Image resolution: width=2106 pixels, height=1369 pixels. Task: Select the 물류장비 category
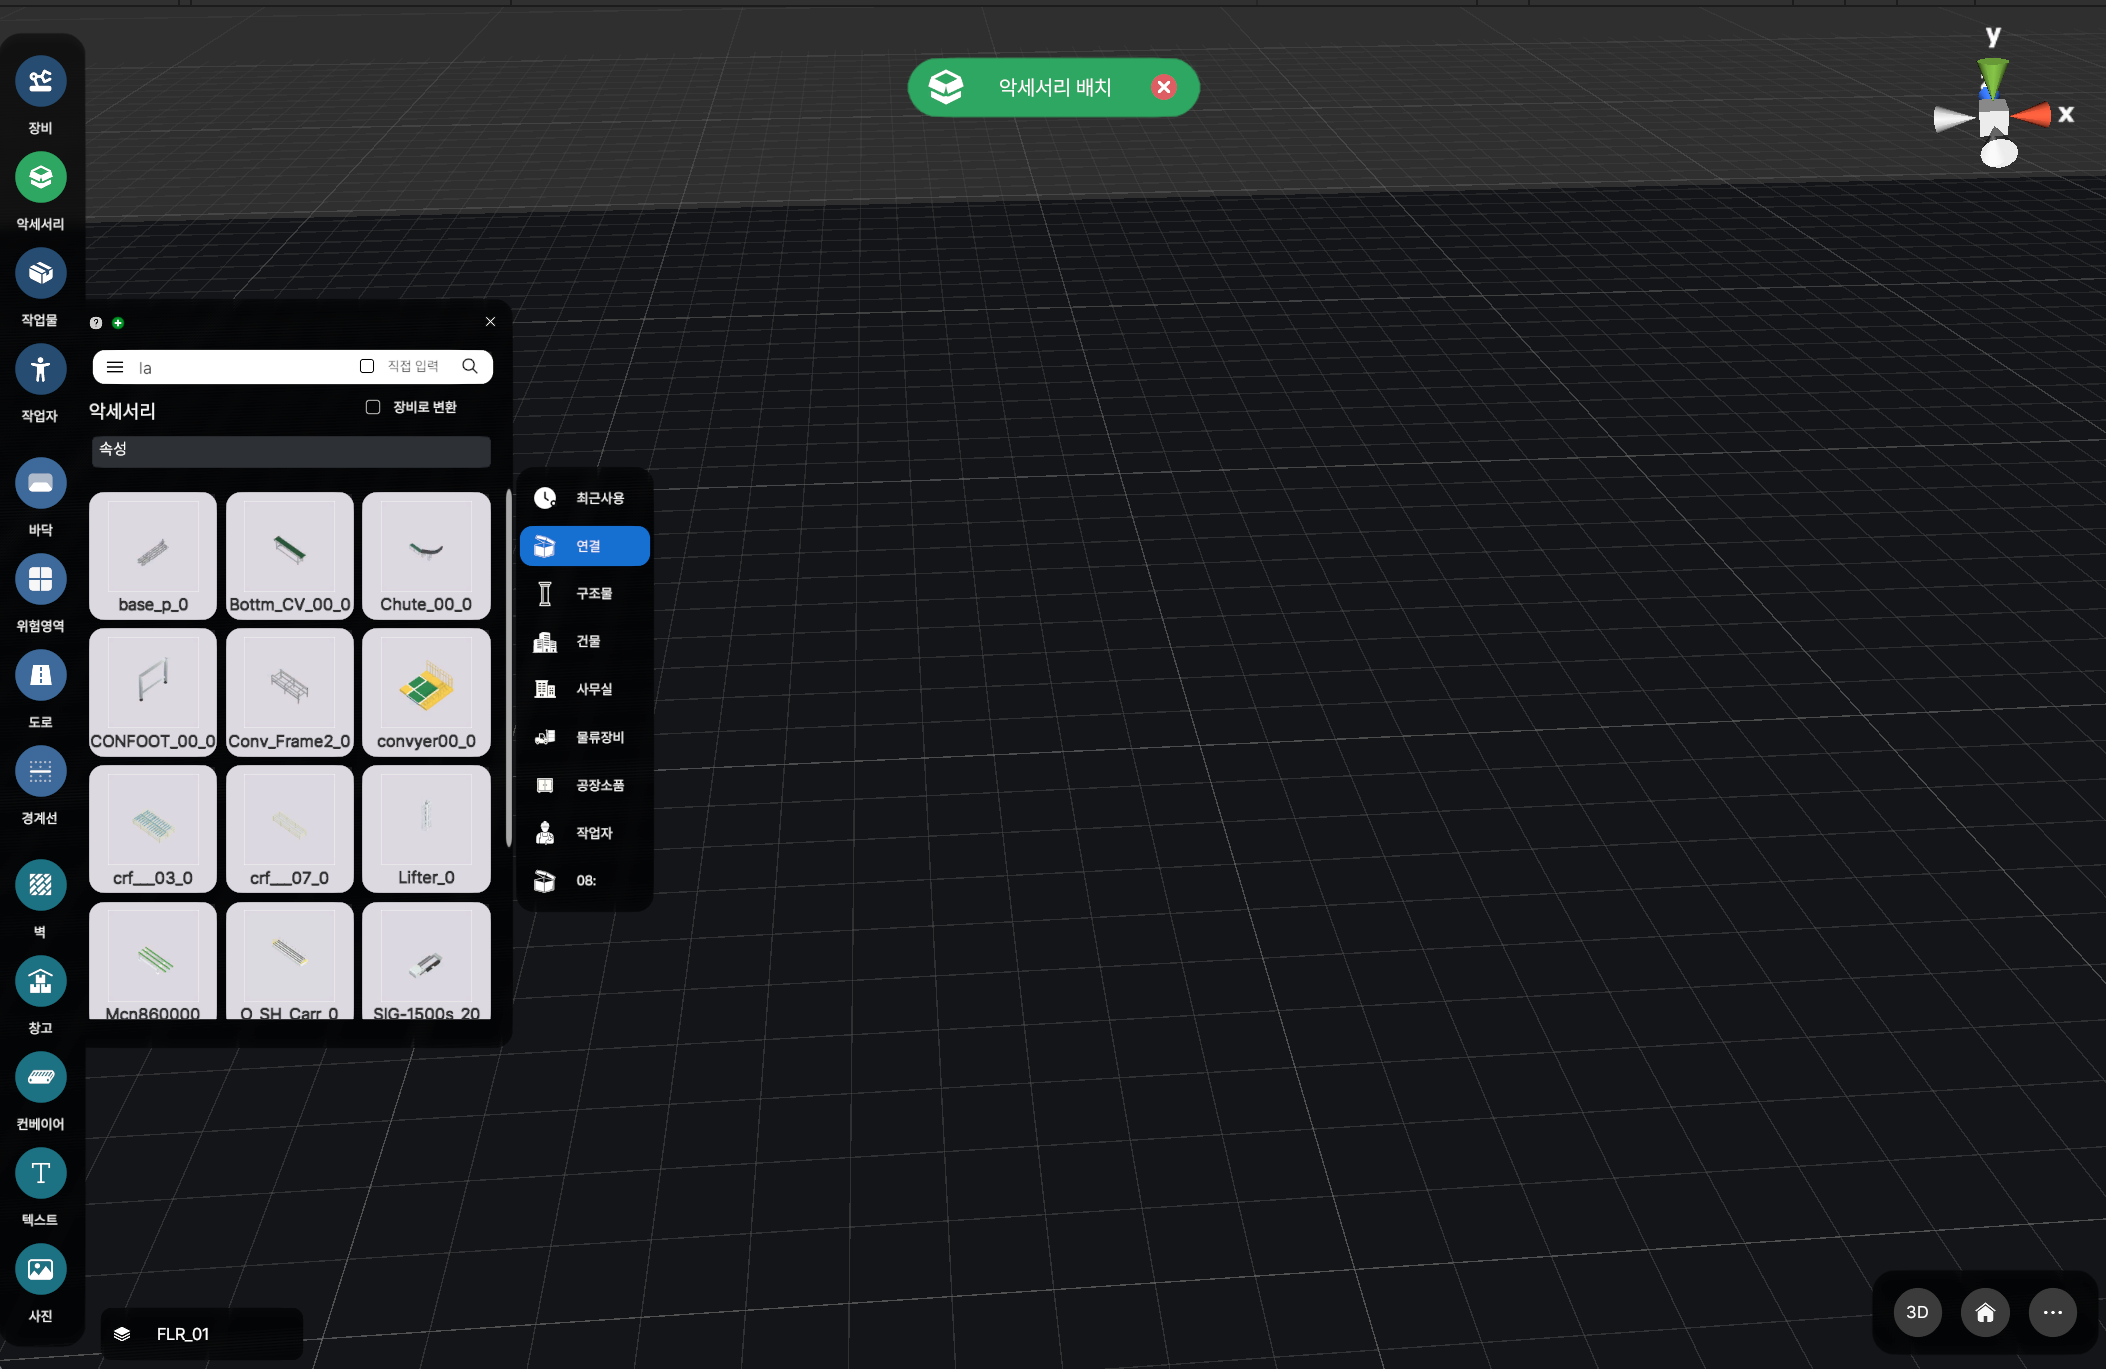point(584,737)
